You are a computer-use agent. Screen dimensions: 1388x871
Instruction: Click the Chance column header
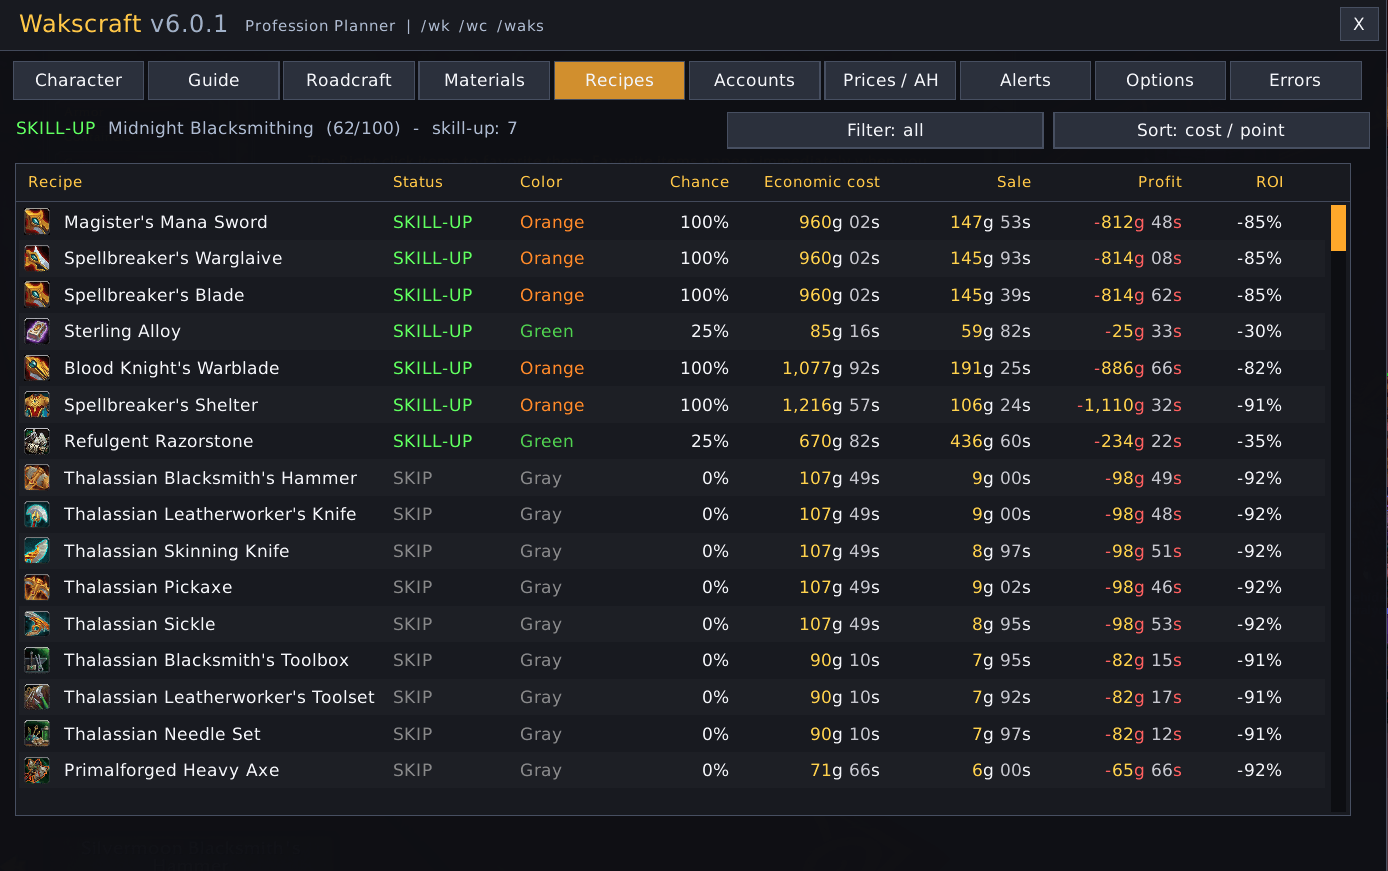pos(699,182)
